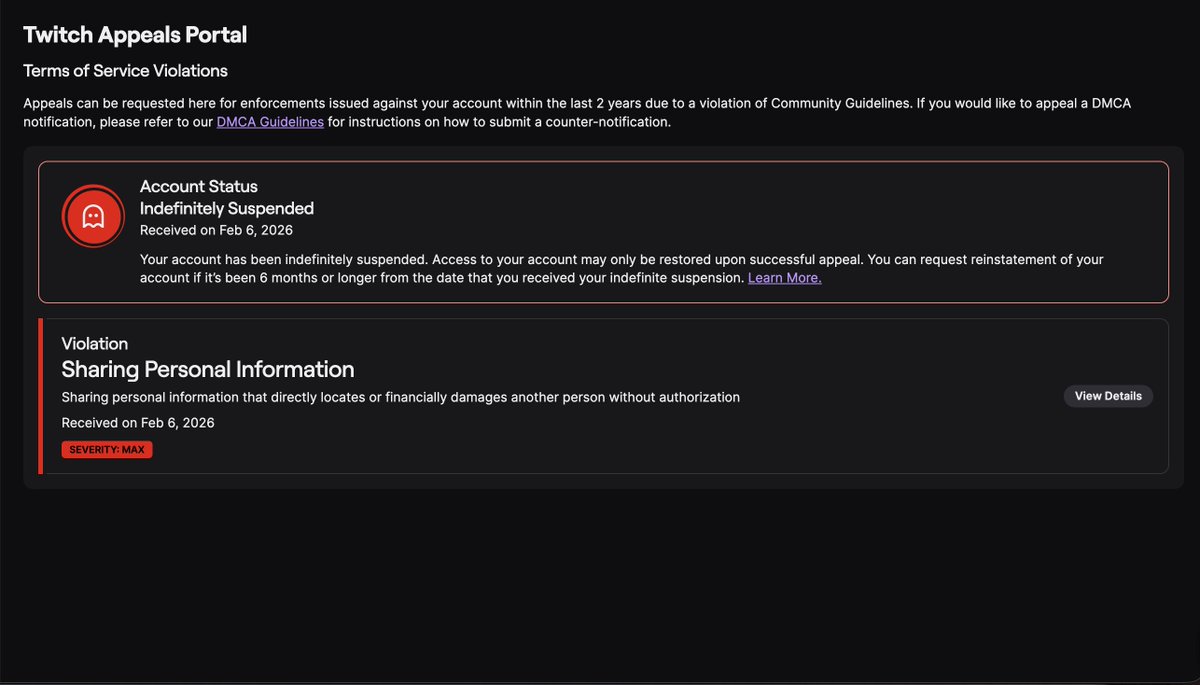Click the SEVERITY: MAX badge
Viewport: 1200px width, 685px height.
tap(107, 450)
